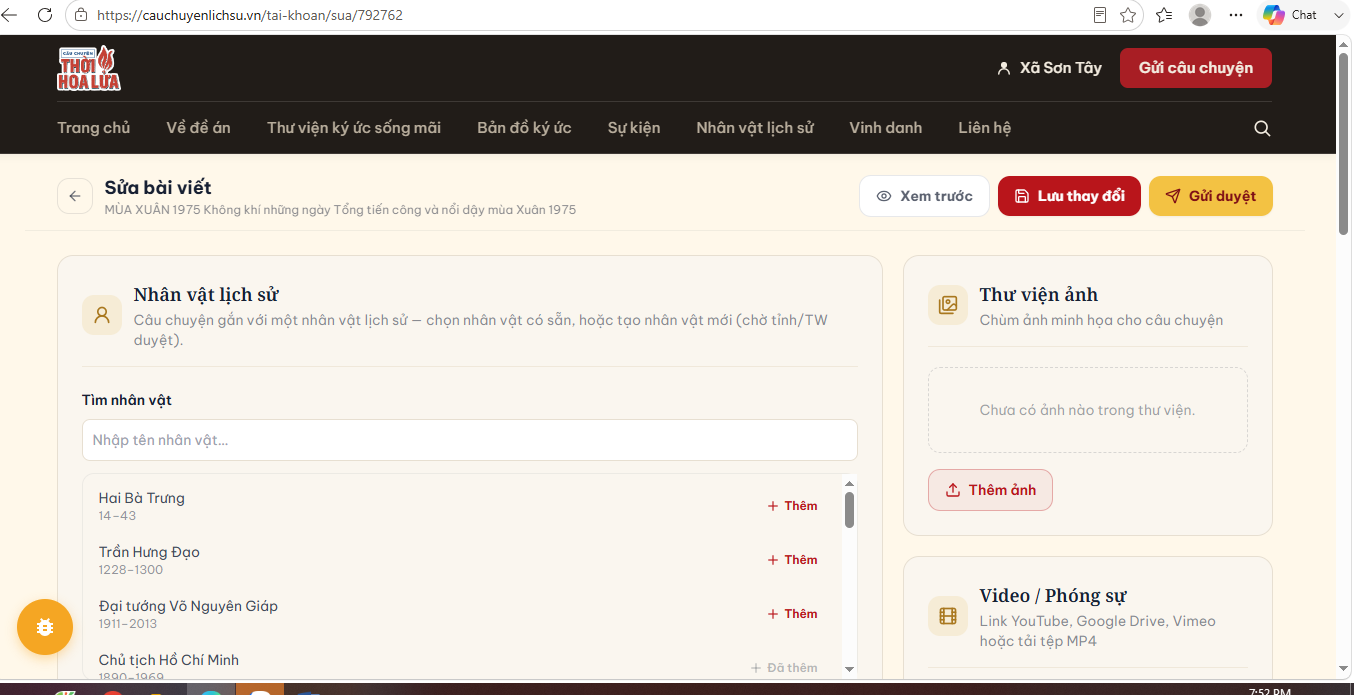Add Đại tướng Võ Nguyên Giáp with Thêm

pyautogui.click(x=792, y=614)
